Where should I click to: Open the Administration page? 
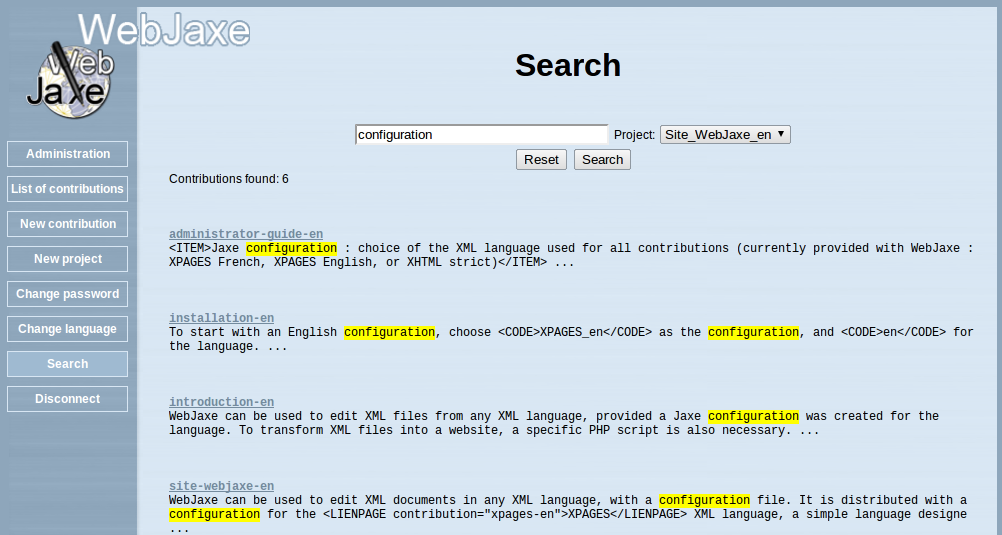(68, 154)
